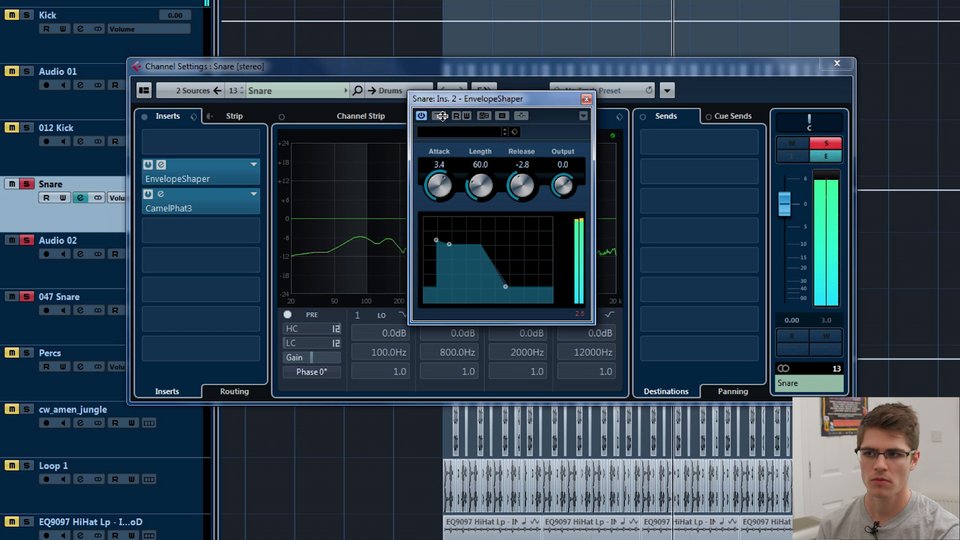960x540 pixels.
Task: Enable record on the 047 Snare track
Action: click(46, 310)
